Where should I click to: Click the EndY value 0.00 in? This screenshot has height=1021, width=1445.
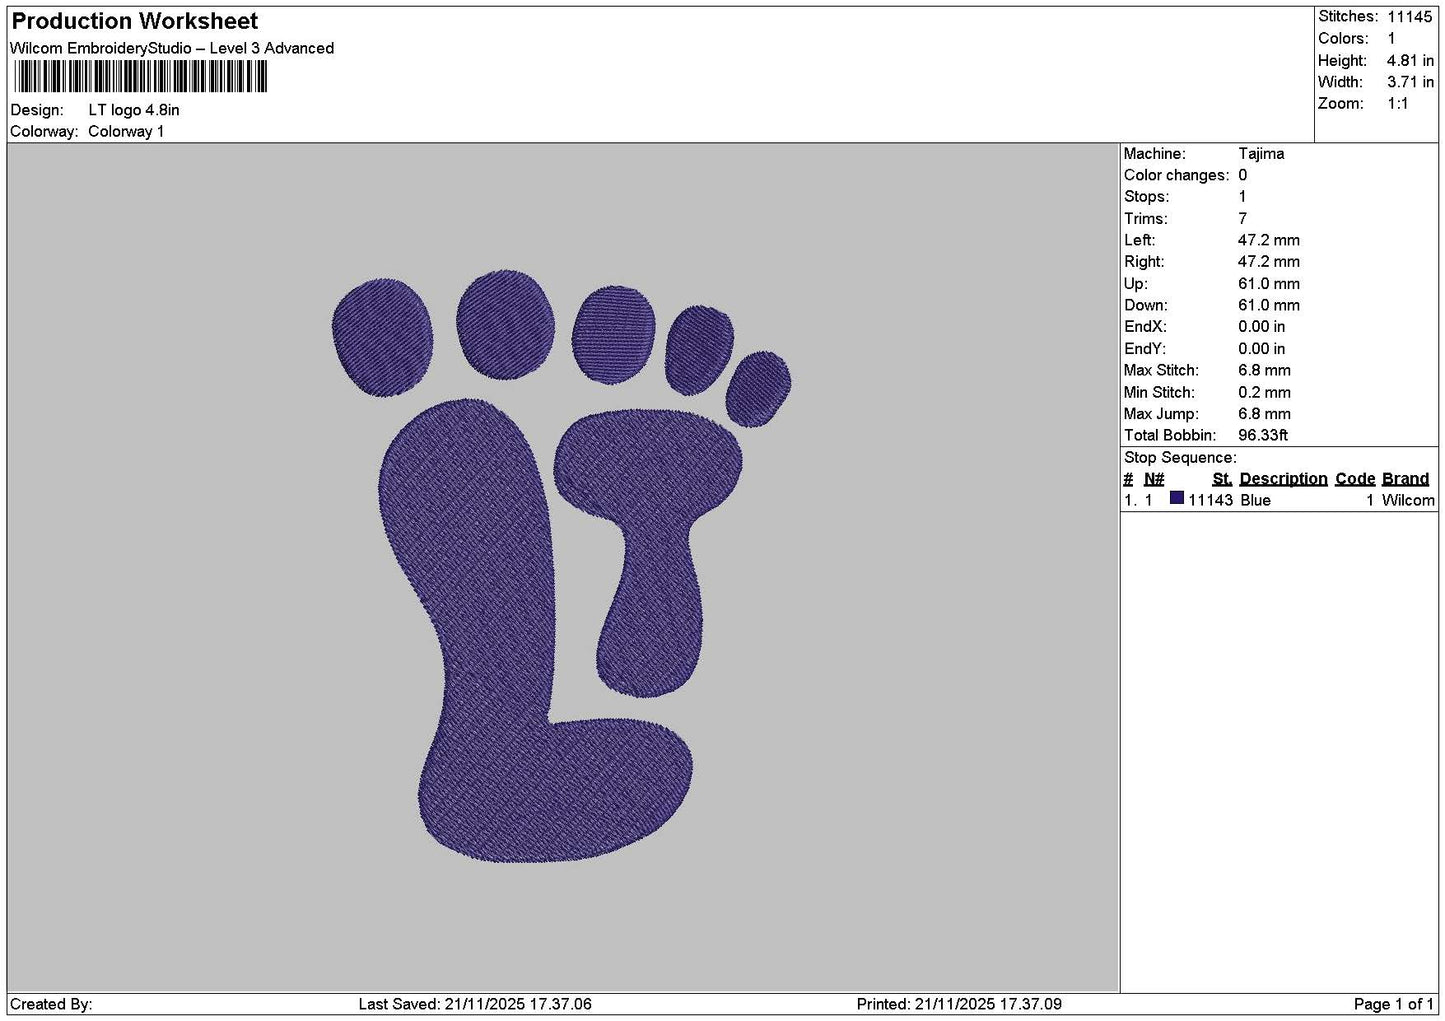1262,348
